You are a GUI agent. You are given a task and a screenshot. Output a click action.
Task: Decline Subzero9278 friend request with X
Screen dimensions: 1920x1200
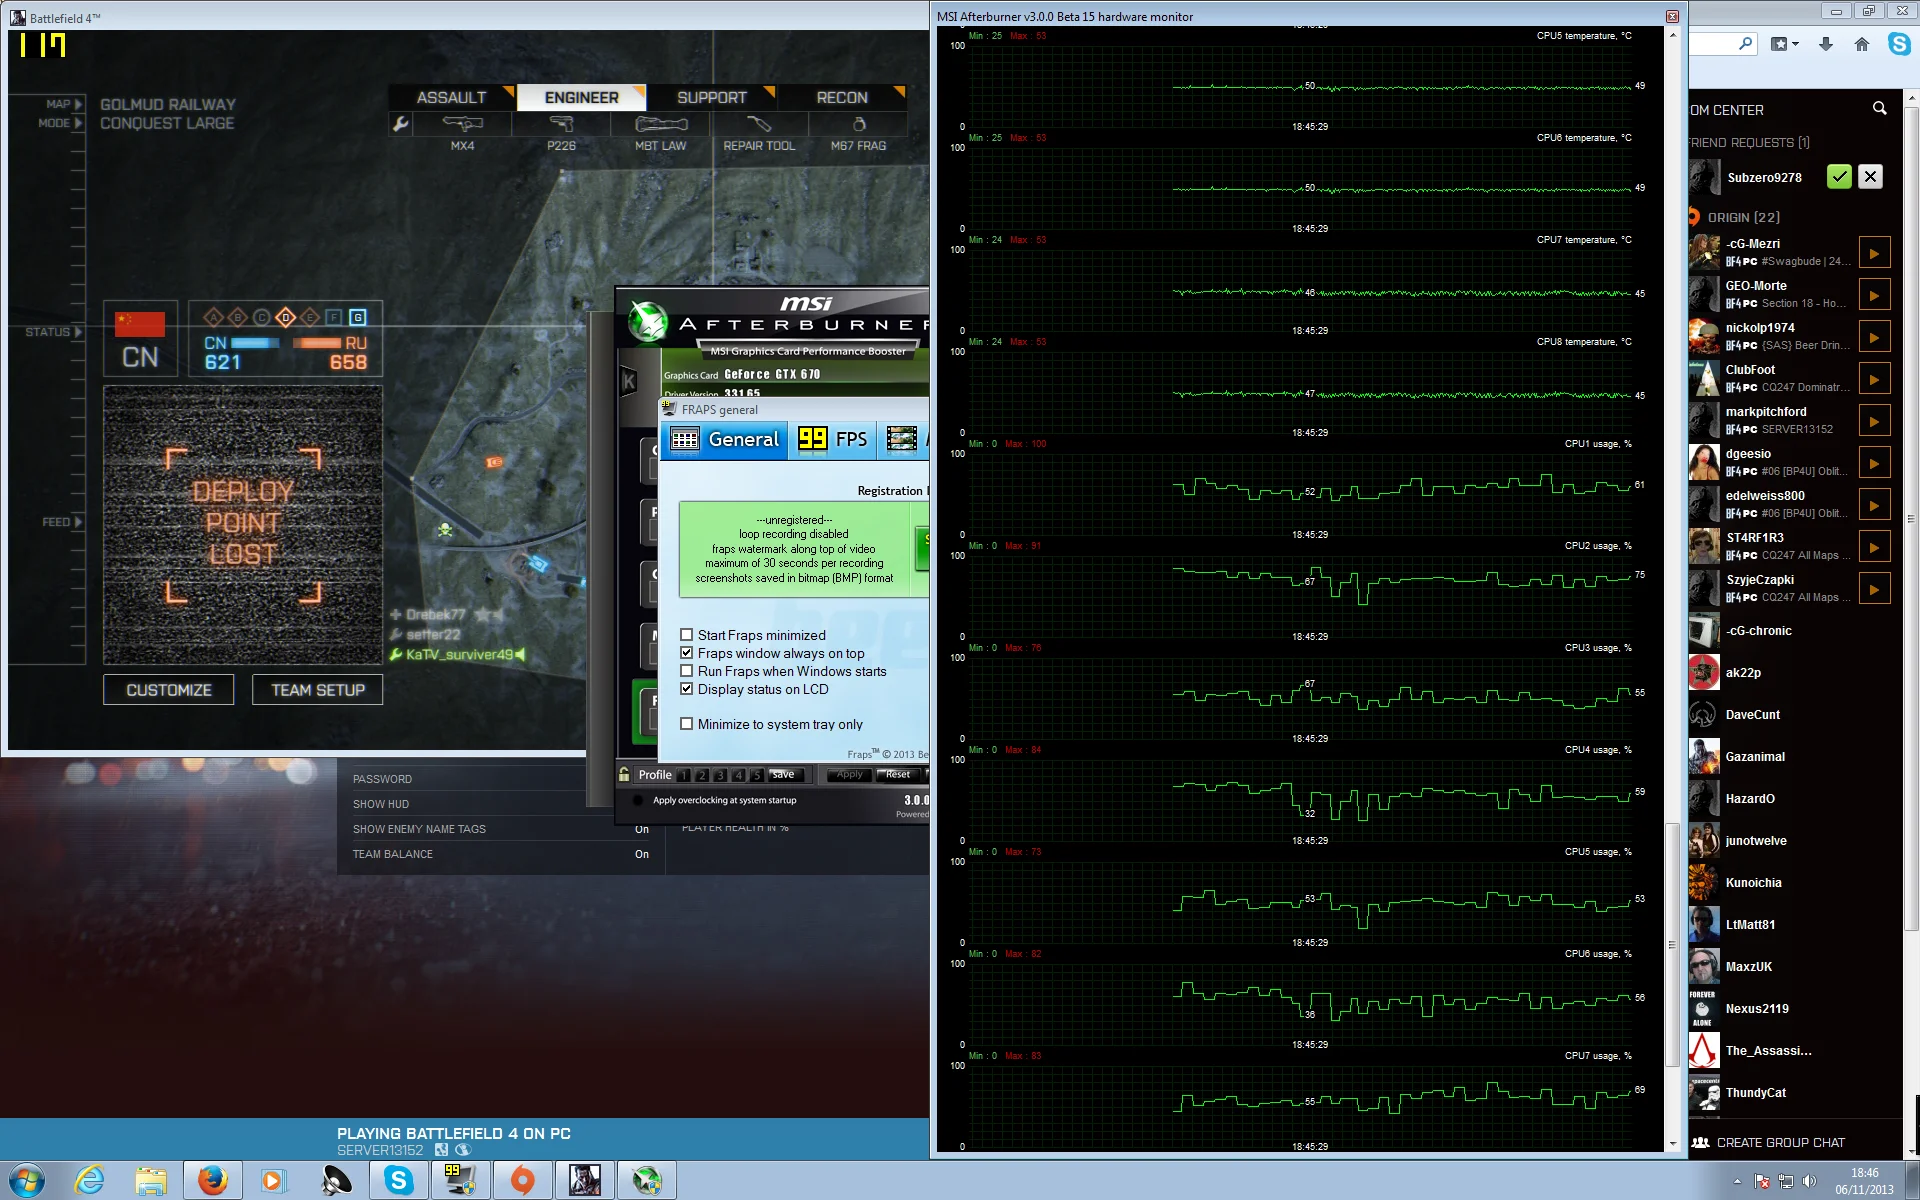[1870, 177]
